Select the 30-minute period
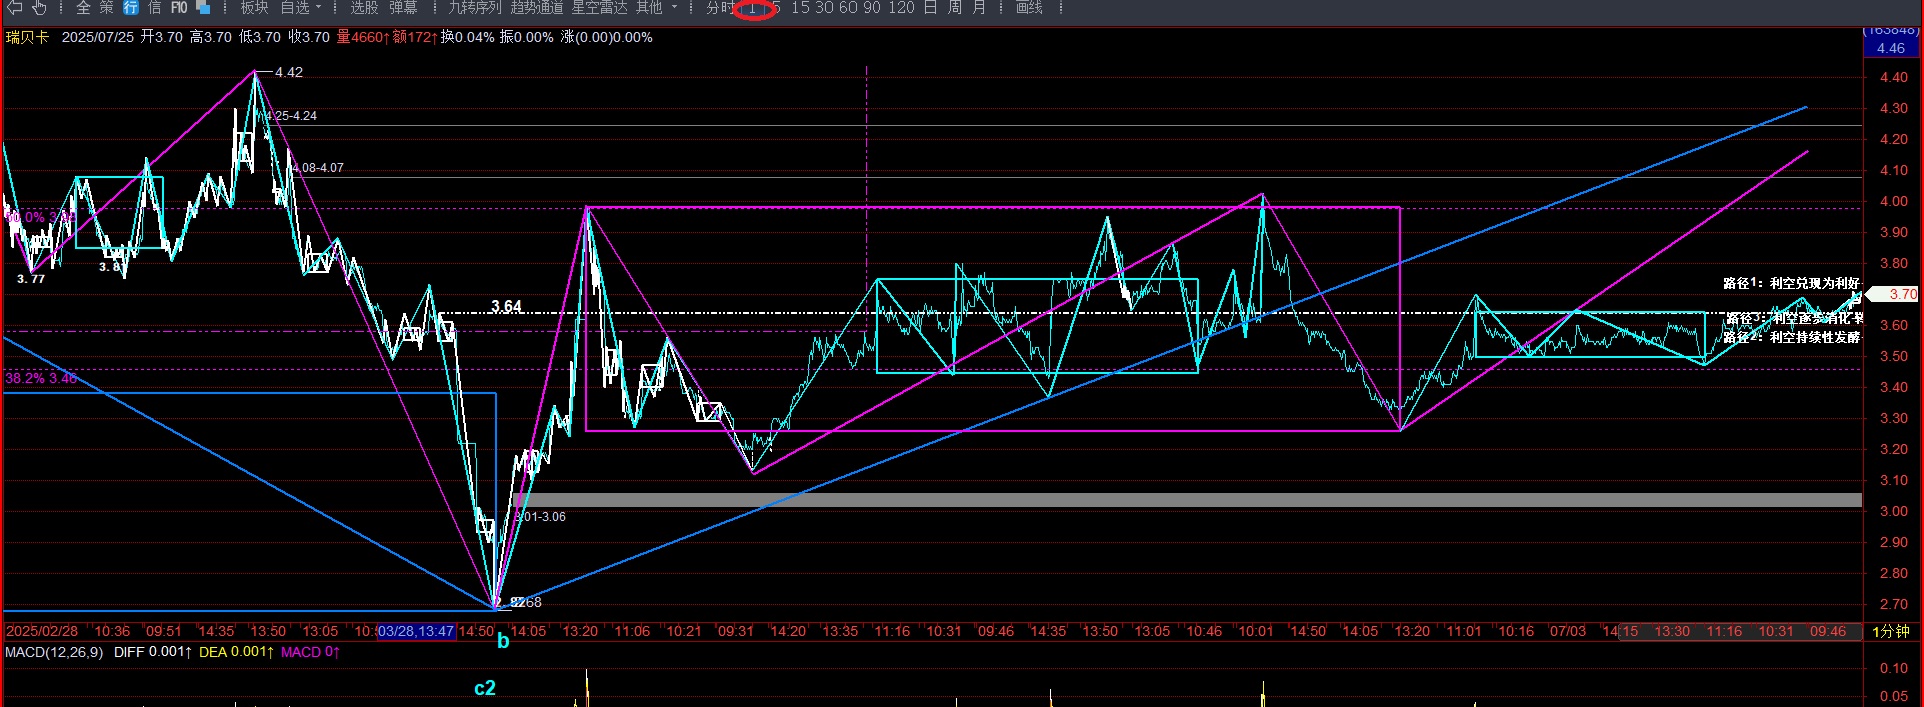The image size is (1924, 707). pos(824,8)
